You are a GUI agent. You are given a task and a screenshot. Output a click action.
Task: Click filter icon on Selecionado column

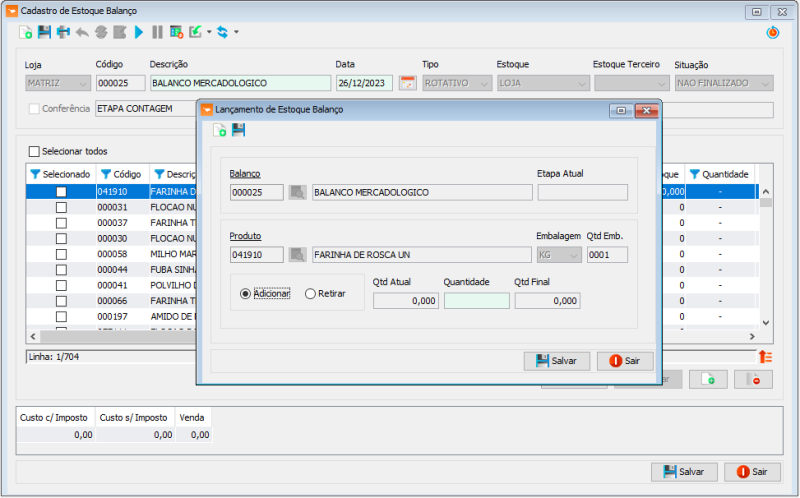pyautogui.click(x=35, y=175)
